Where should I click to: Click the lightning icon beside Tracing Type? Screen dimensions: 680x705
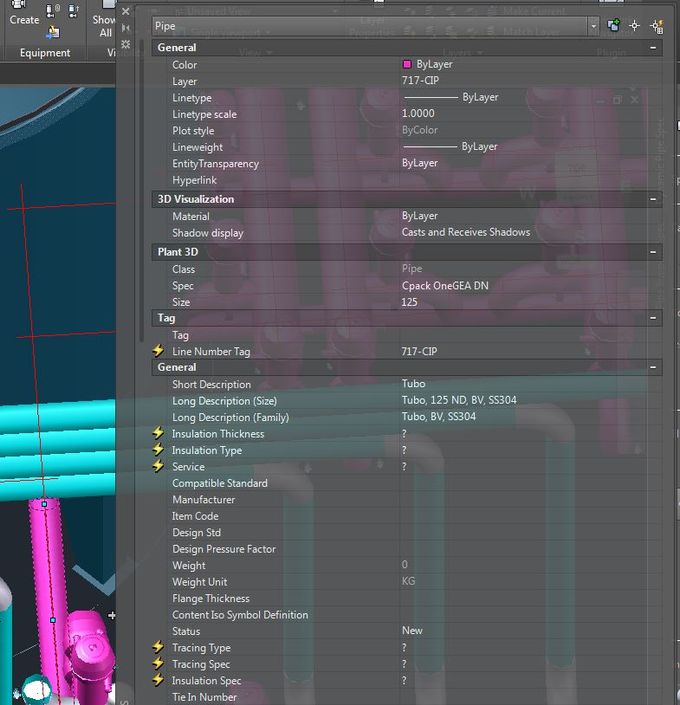click(x=158, y=647)
